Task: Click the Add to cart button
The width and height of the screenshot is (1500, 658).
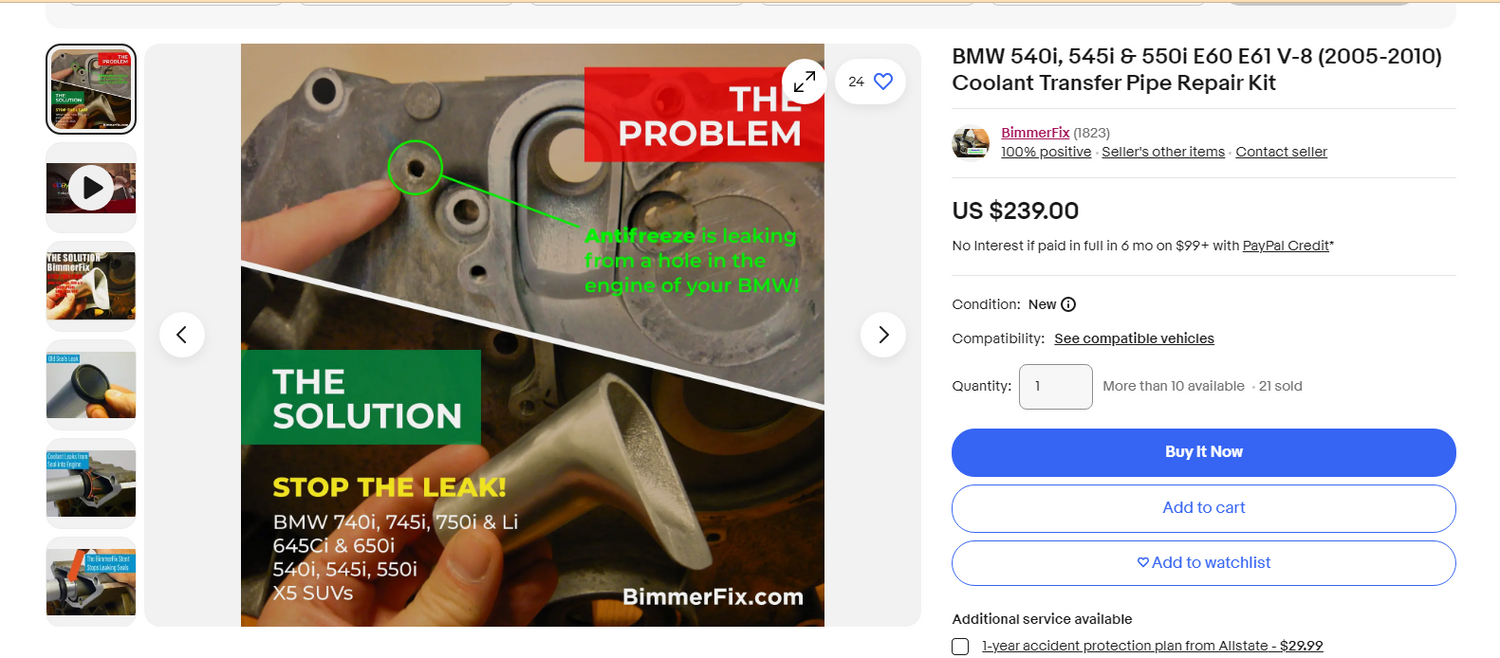Action: [x=1204, y=508]
